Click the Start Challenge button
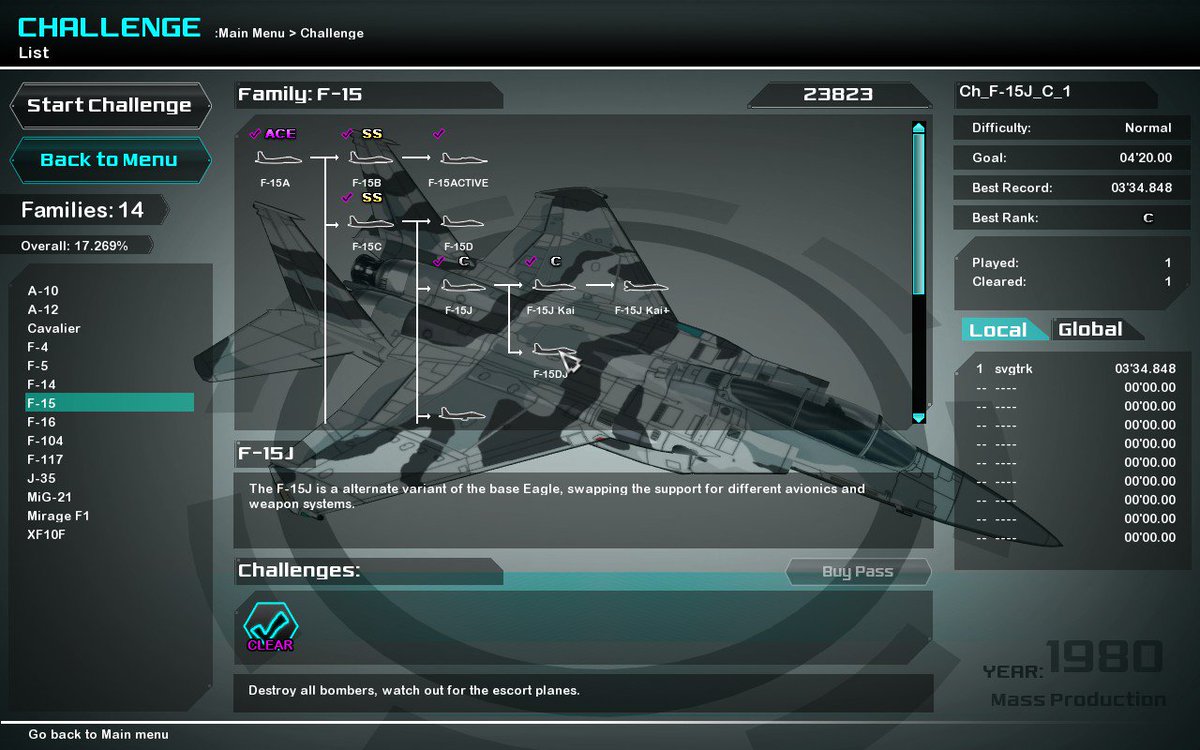 [x=110, y=105]
